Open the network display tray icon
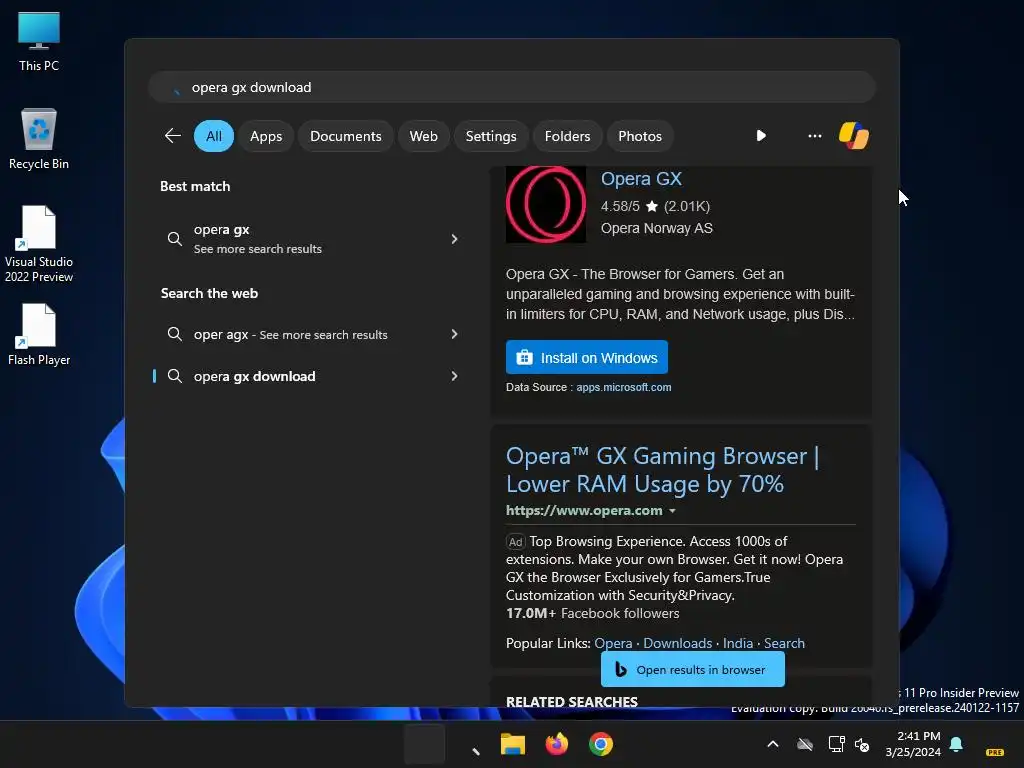1024x768 pixels. tap(836, 744)
